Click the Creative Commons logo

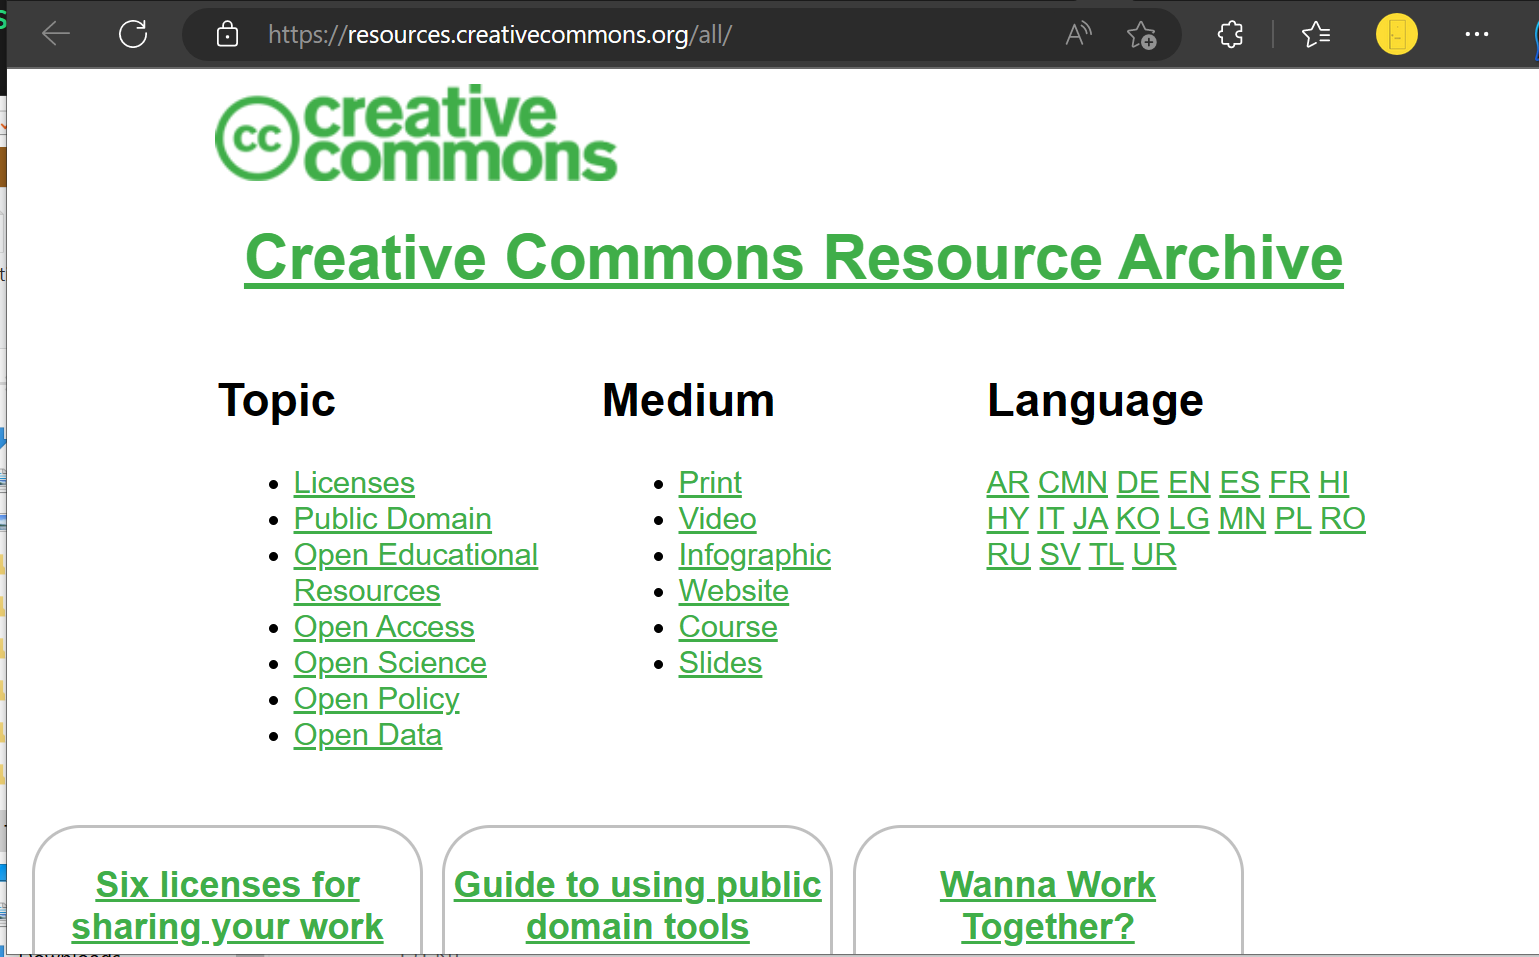click(416, 135)
